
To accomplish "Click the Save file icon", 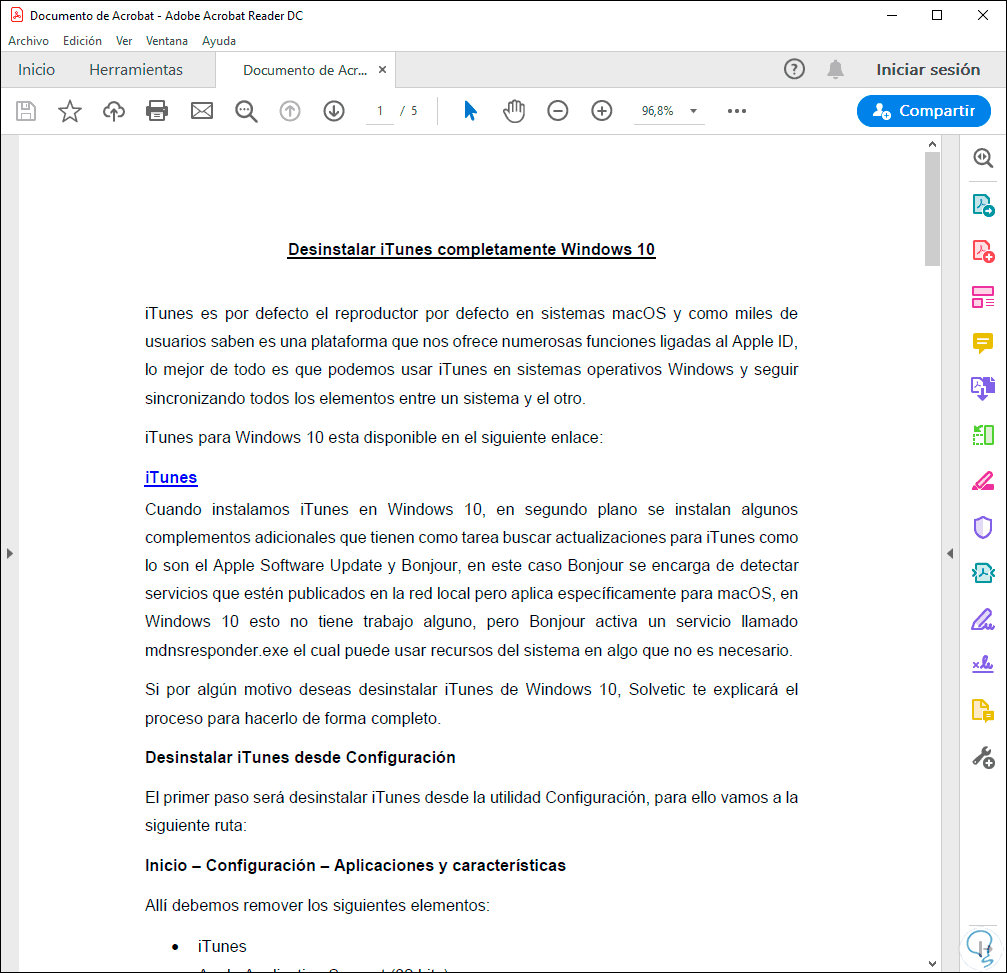I will (x=26, y=111).
